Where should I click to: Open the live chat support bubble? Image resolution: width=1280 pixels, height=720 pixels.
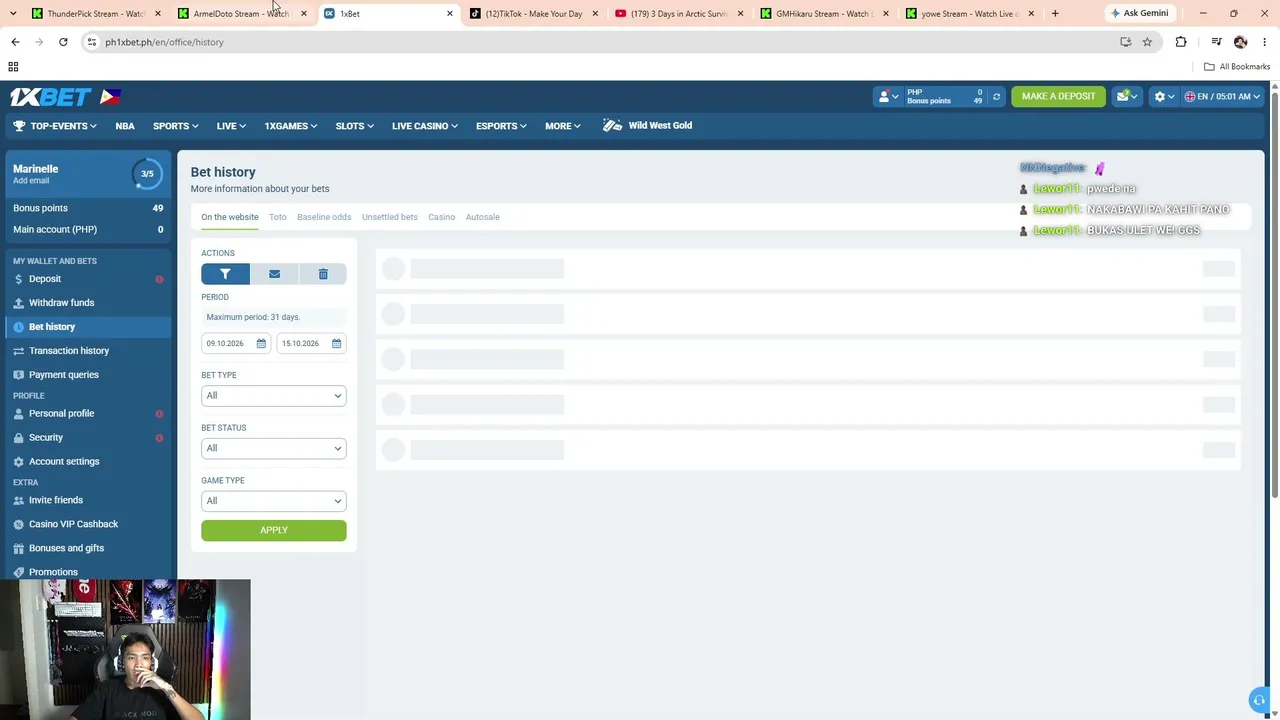(x=1259, y=700)
